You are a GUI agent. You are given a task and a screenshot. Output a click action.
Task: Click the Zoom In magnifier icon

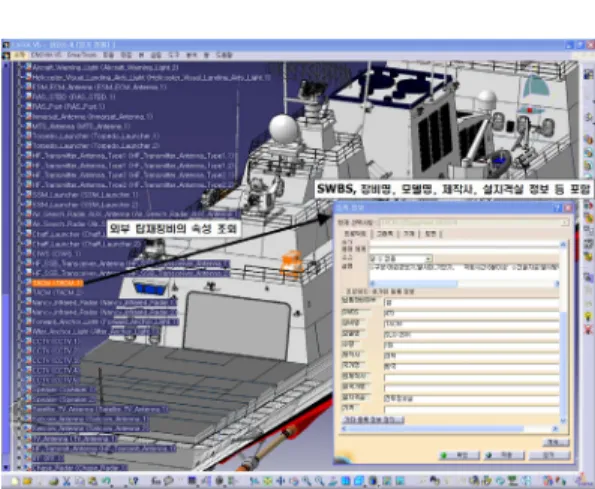pyautogui.click(x=307, y=481)
